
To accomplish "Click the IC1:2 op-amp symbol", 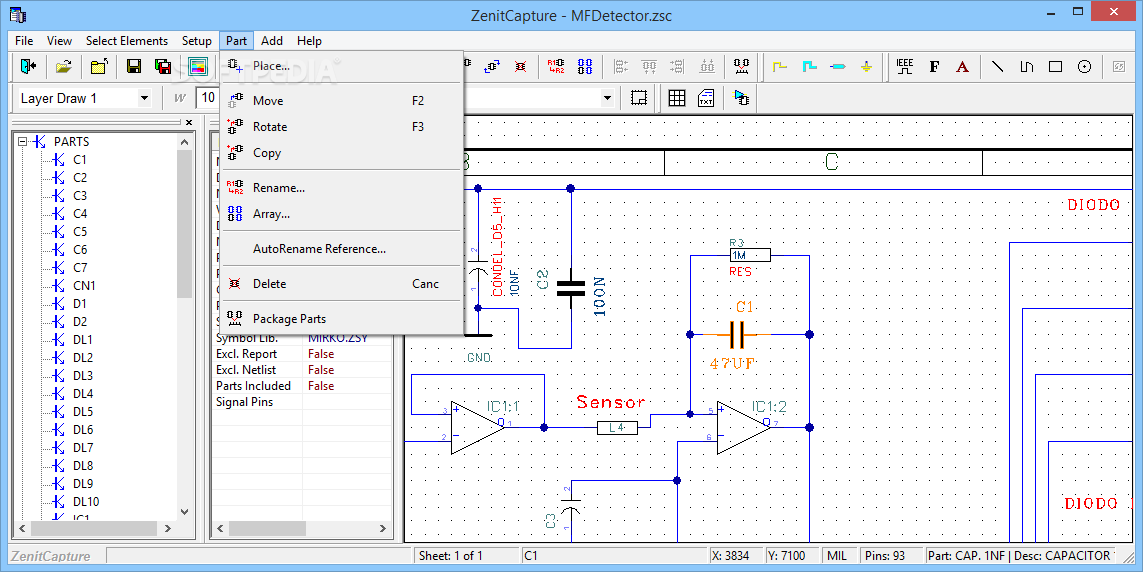I will pos(742,427).
